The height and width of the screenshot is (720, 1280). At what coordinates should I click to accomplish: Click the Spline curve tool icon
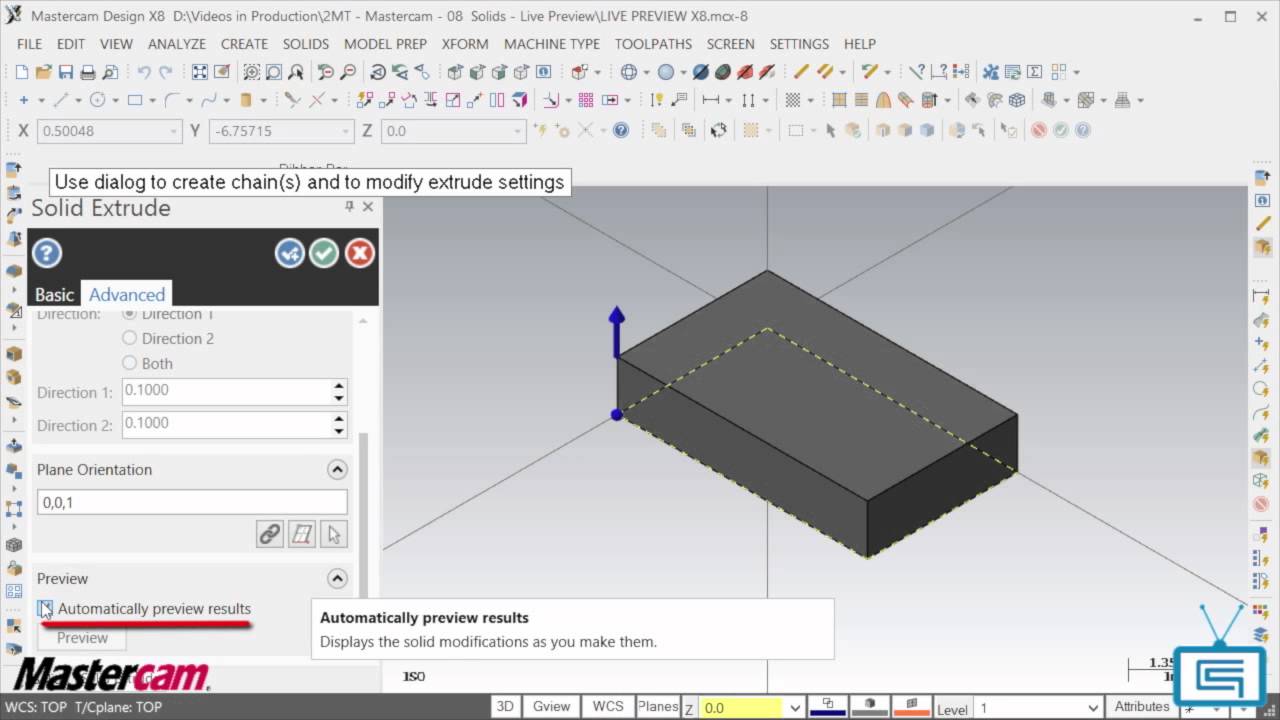[x=208, y=100]
